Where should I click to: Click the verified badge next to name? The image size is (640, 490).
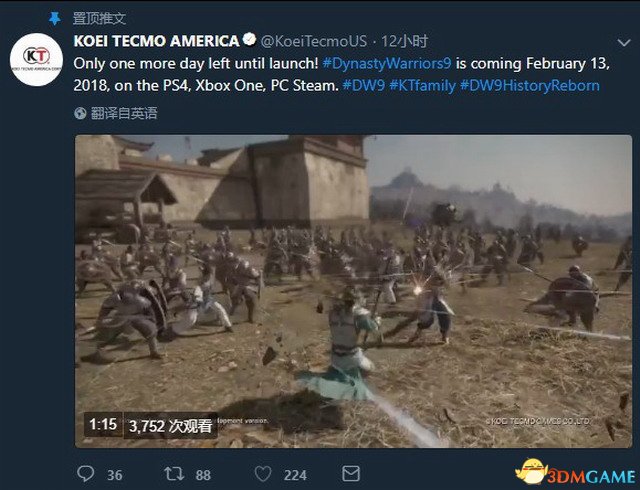[x=249, y=41]
